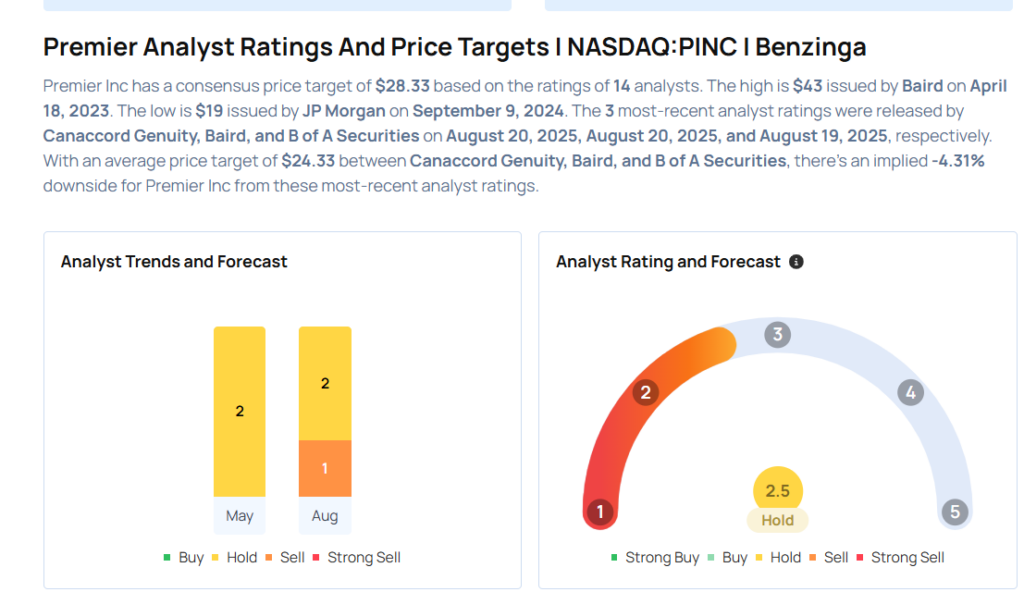
Task: Toggle Sell legend in Analyst Trends chart
Action: click(285, 557)
